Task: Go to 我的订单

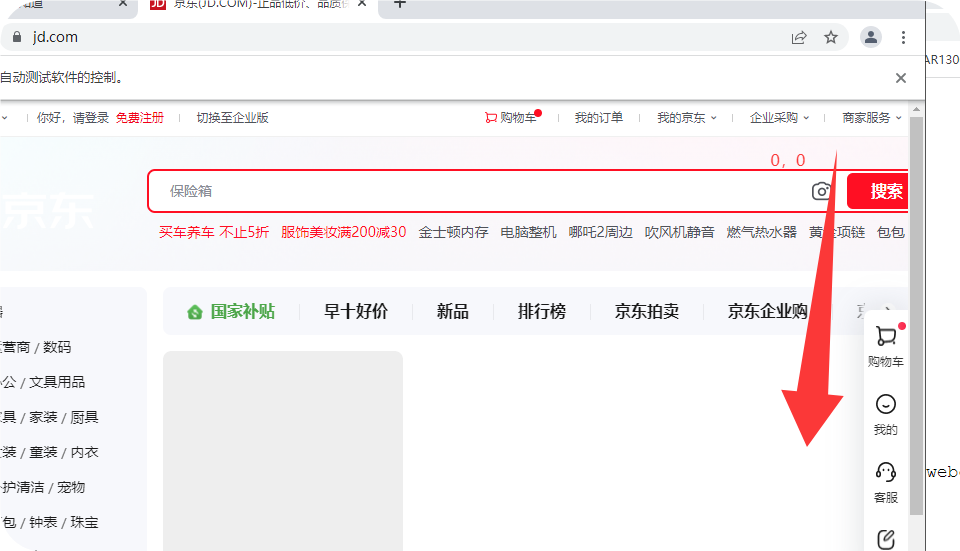Action: [x=598, y=118]
